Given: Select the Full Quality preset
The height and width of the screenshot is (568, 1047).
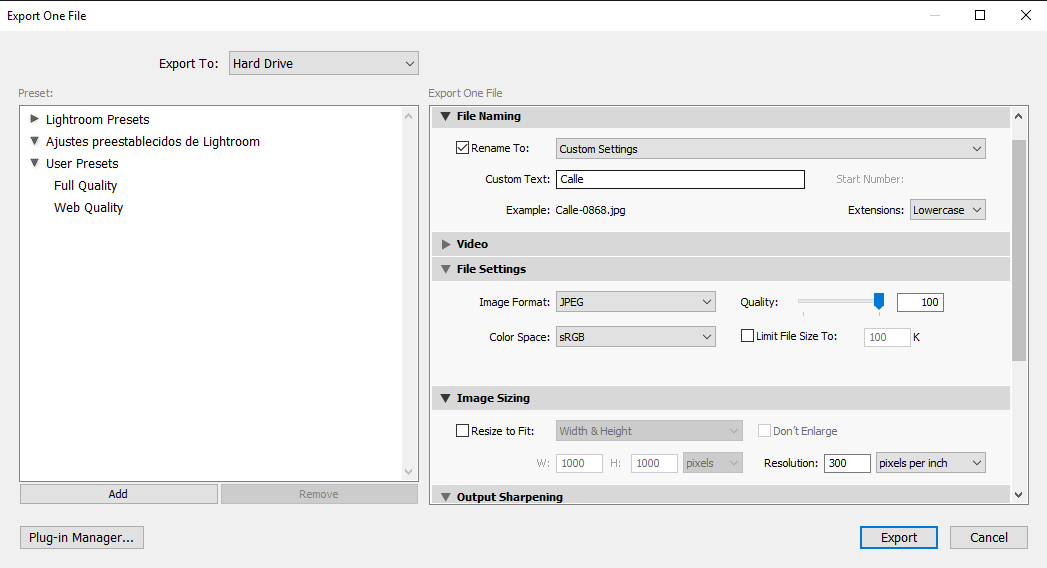Looking at the screenshot, I should click(85, 186).
